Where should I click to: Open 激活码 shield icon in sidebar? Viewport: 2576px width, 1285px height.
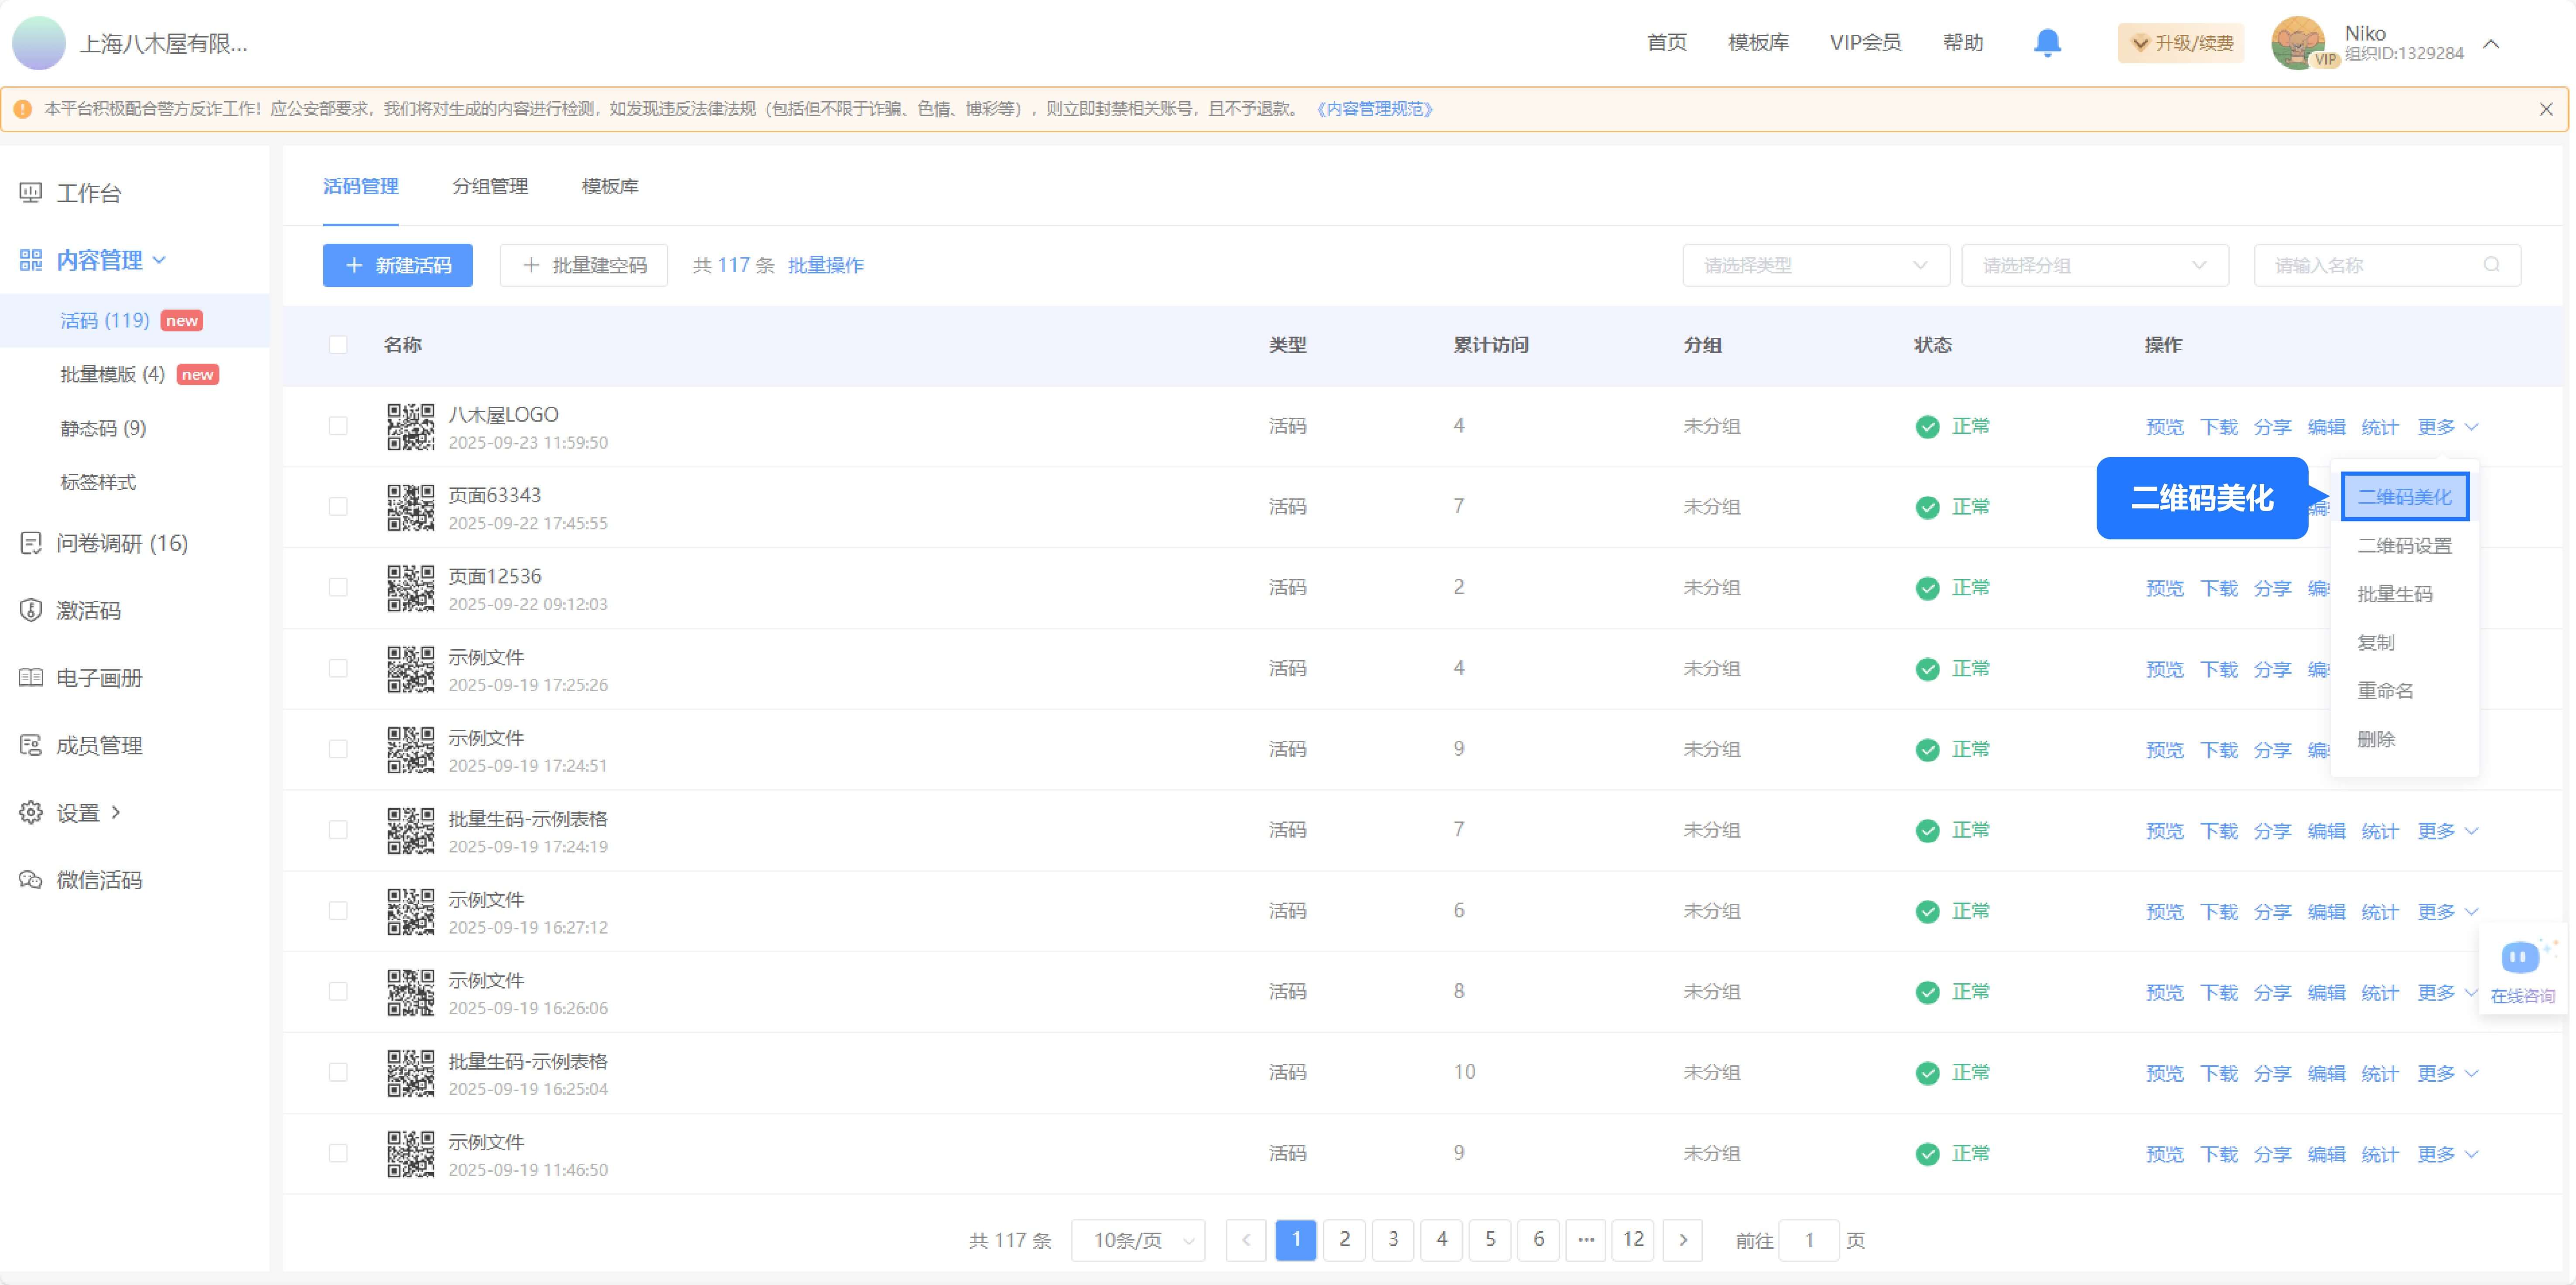tap(31, 610)
